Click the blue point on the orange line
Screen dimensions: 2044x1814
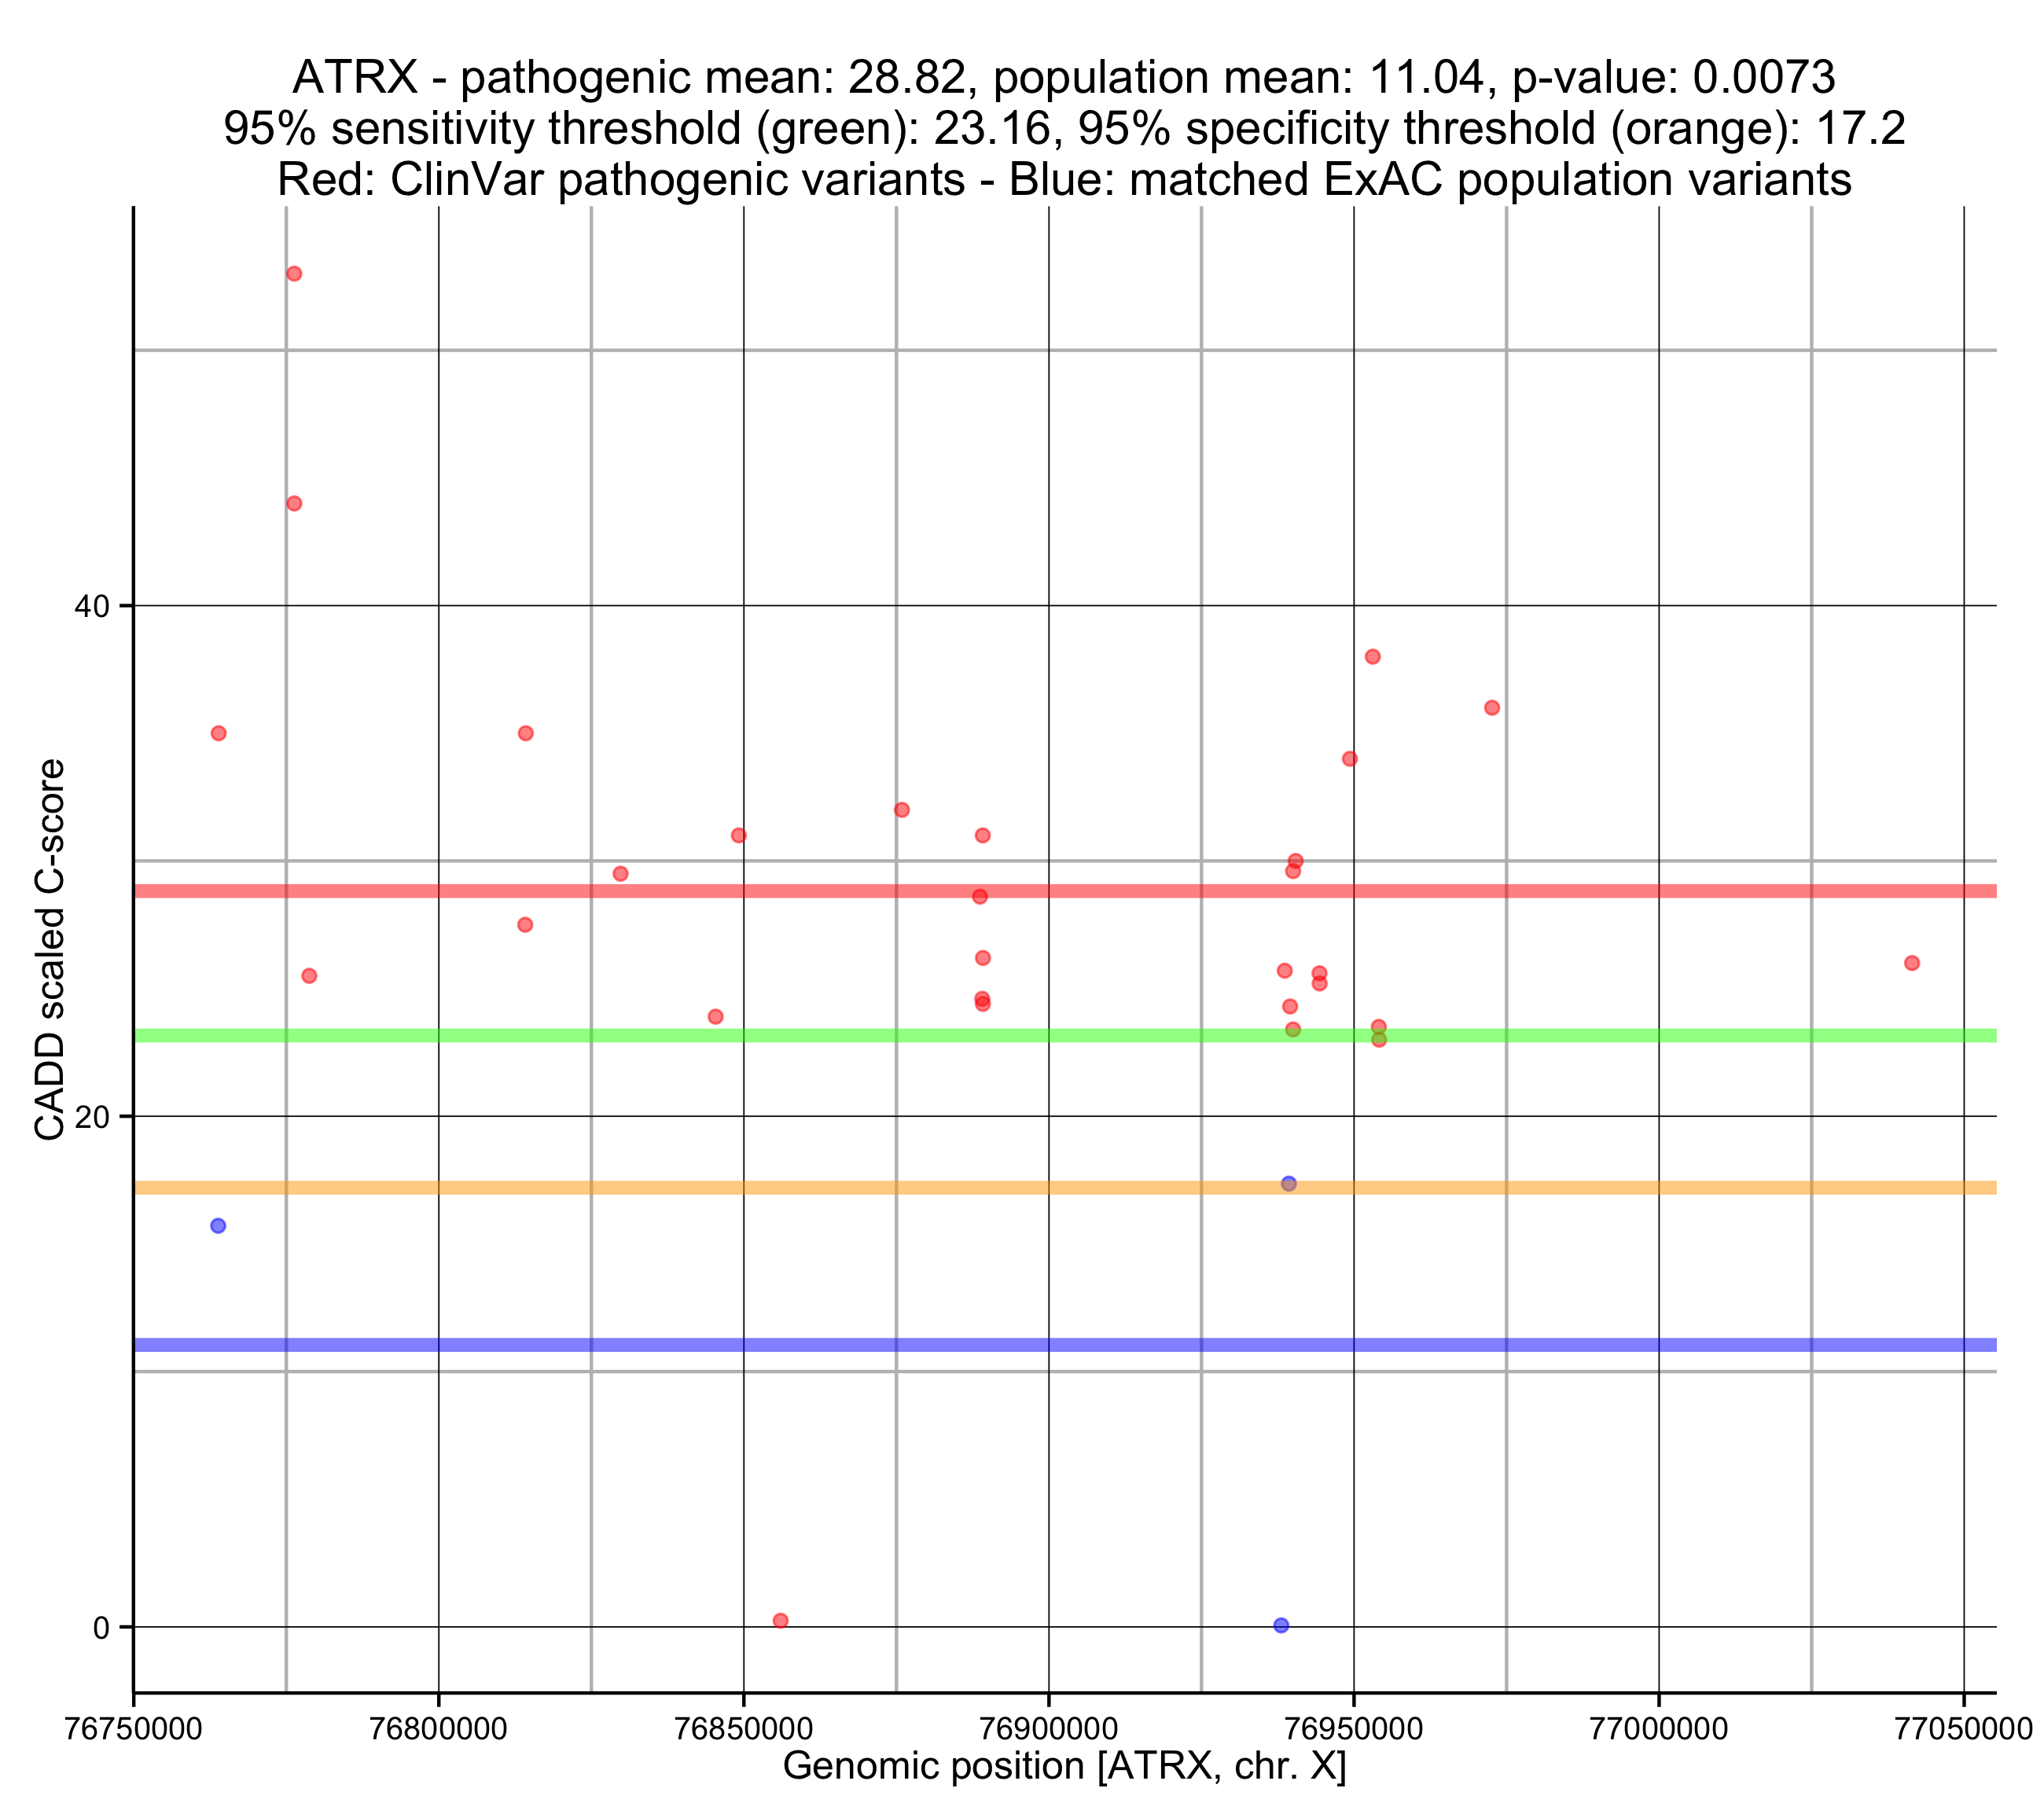[1288, 1184]
